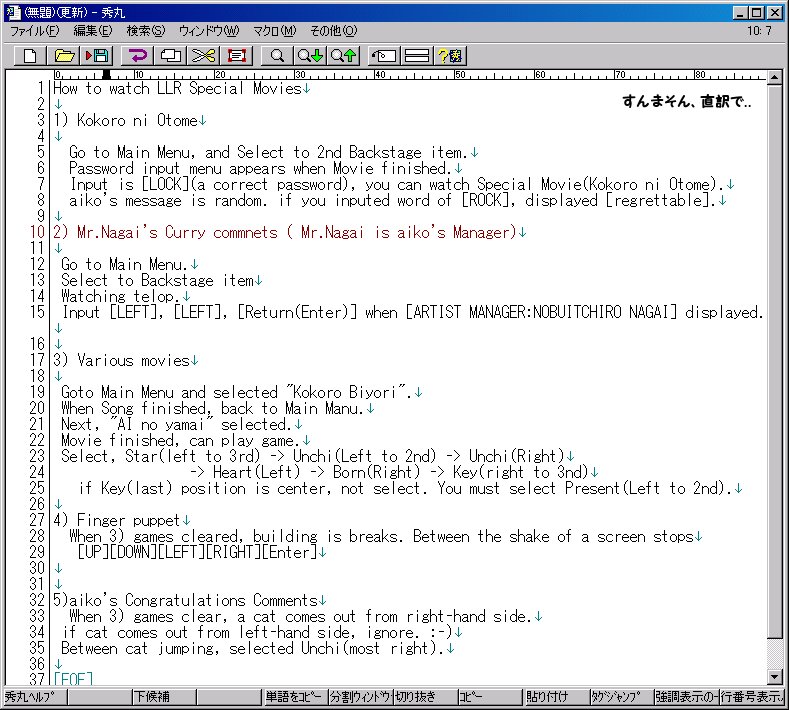This screenshot has height=710, width=789.
Task: Click the タグジャンプ function key button
Action: 620,697
